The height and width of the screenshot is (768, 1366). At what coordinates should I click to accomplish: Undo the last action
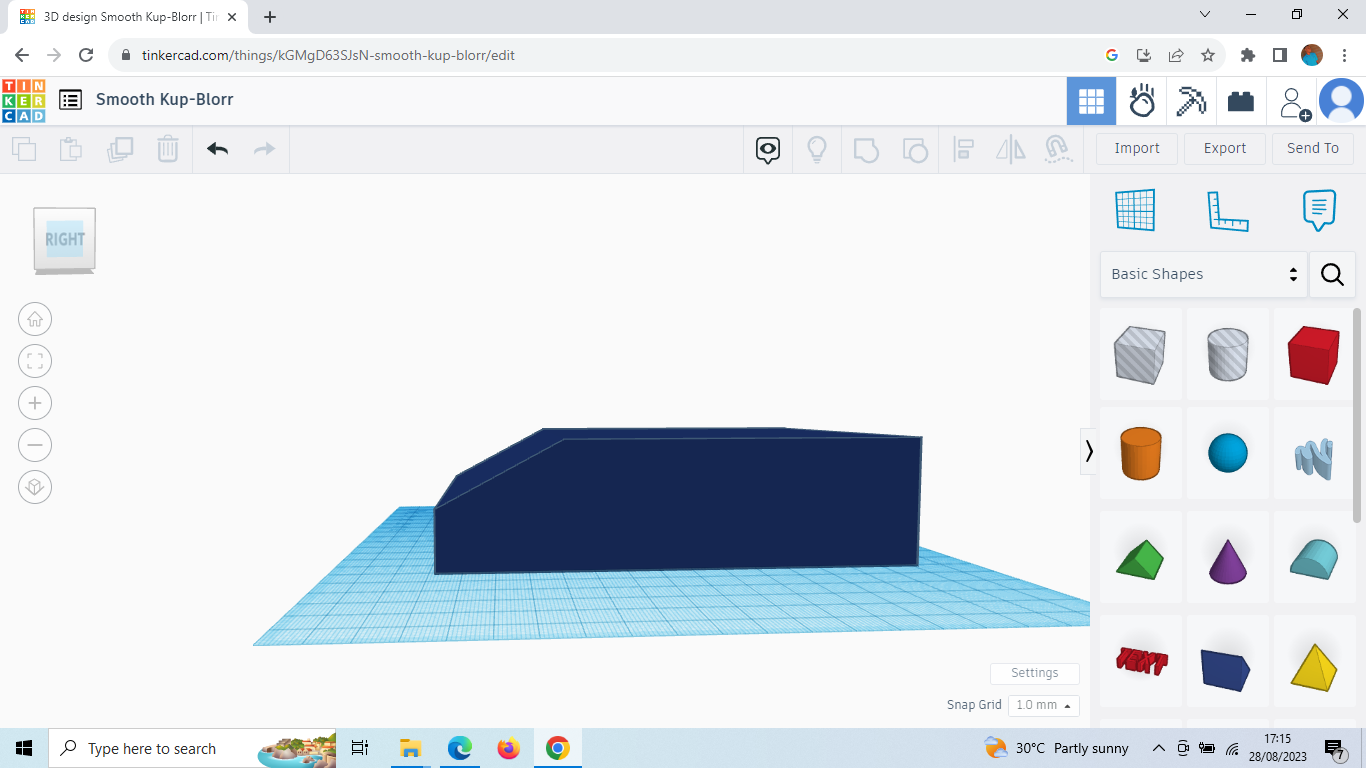click(x=217, y=148)
